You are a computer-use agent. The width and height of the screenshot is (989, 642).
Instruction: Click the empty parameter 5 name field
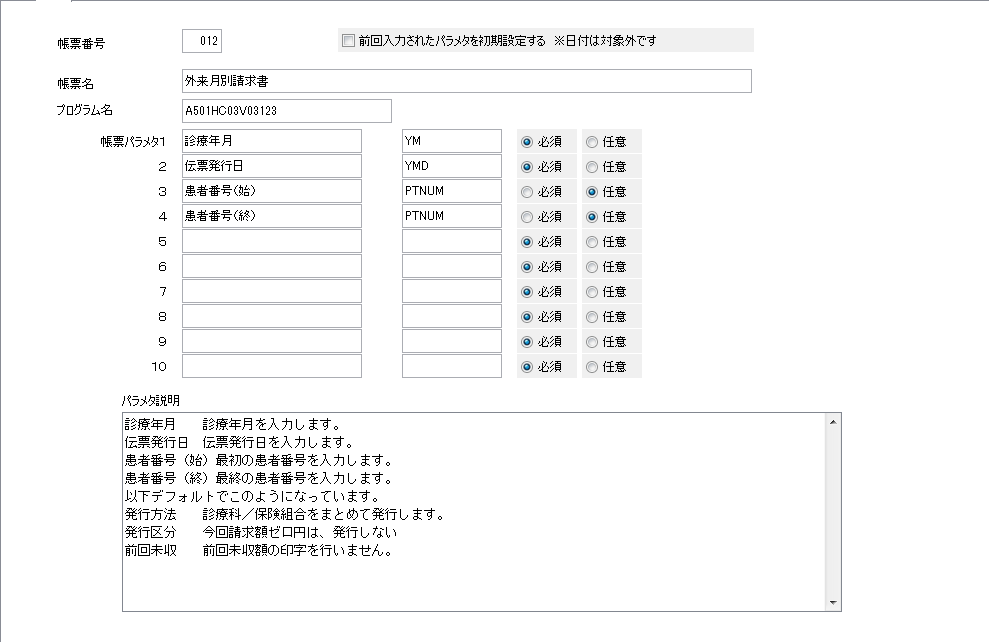click(271, 241)
